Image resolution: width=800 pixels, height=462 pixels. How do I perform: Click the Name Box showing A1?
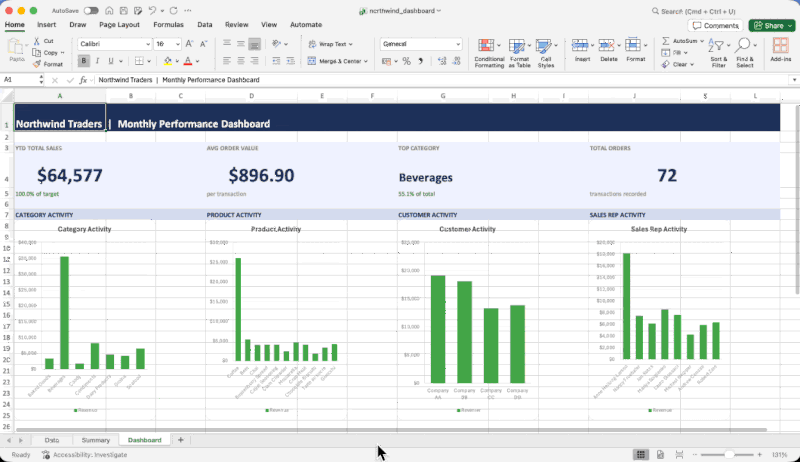coord(19,80)
